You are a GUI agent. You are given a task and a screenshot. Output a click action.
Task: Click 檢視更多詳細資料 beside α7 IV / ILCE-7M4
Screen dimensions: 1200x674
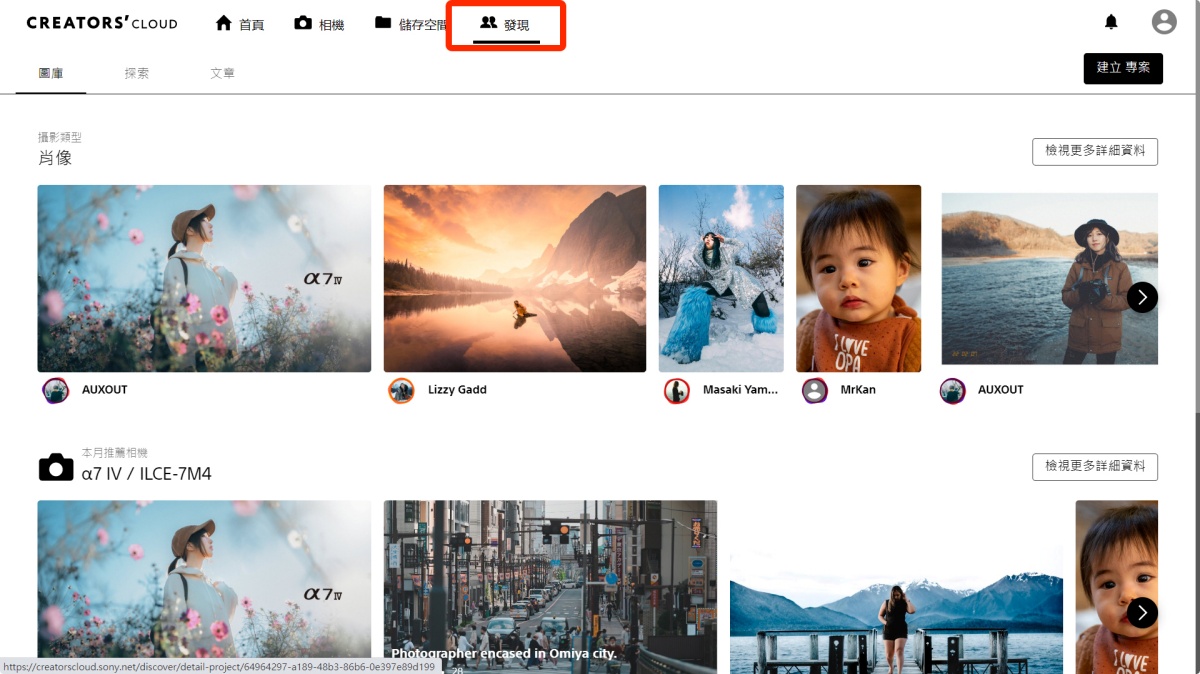[1095, 466]
